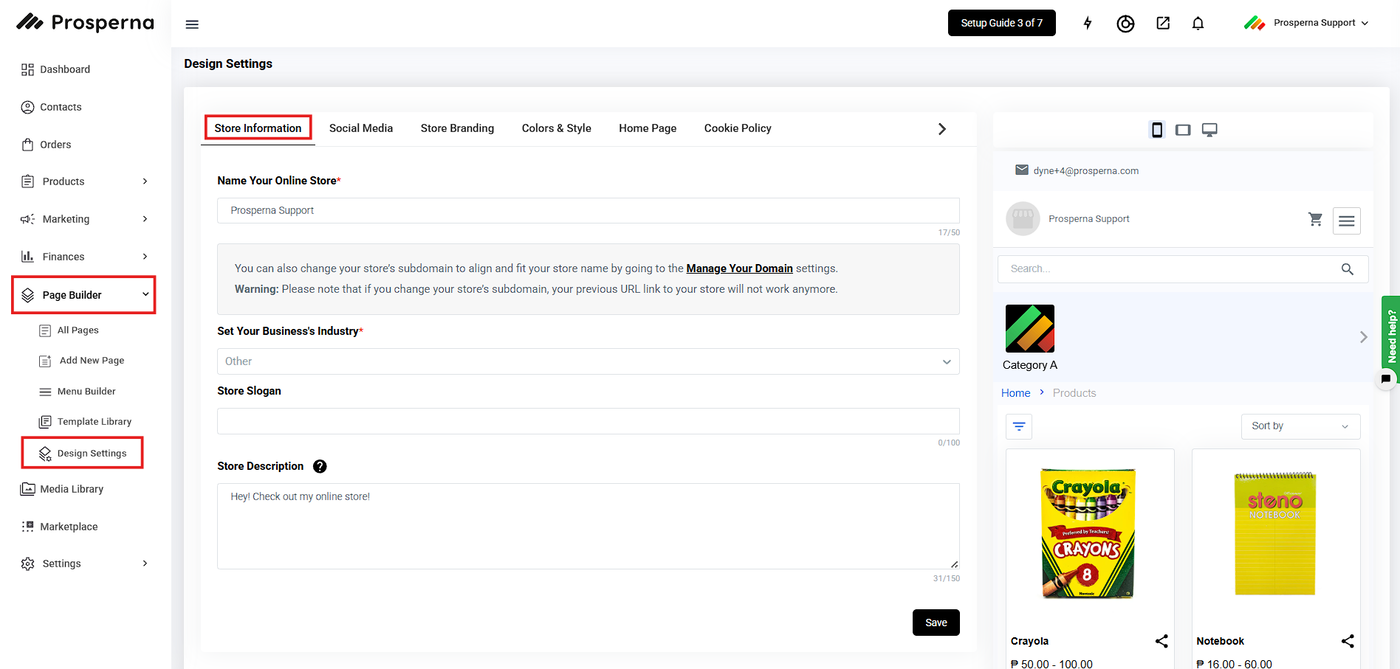Screen dimensions: 1400x669
Task: Share the Crayola product
Action: tap(1162, 641)
